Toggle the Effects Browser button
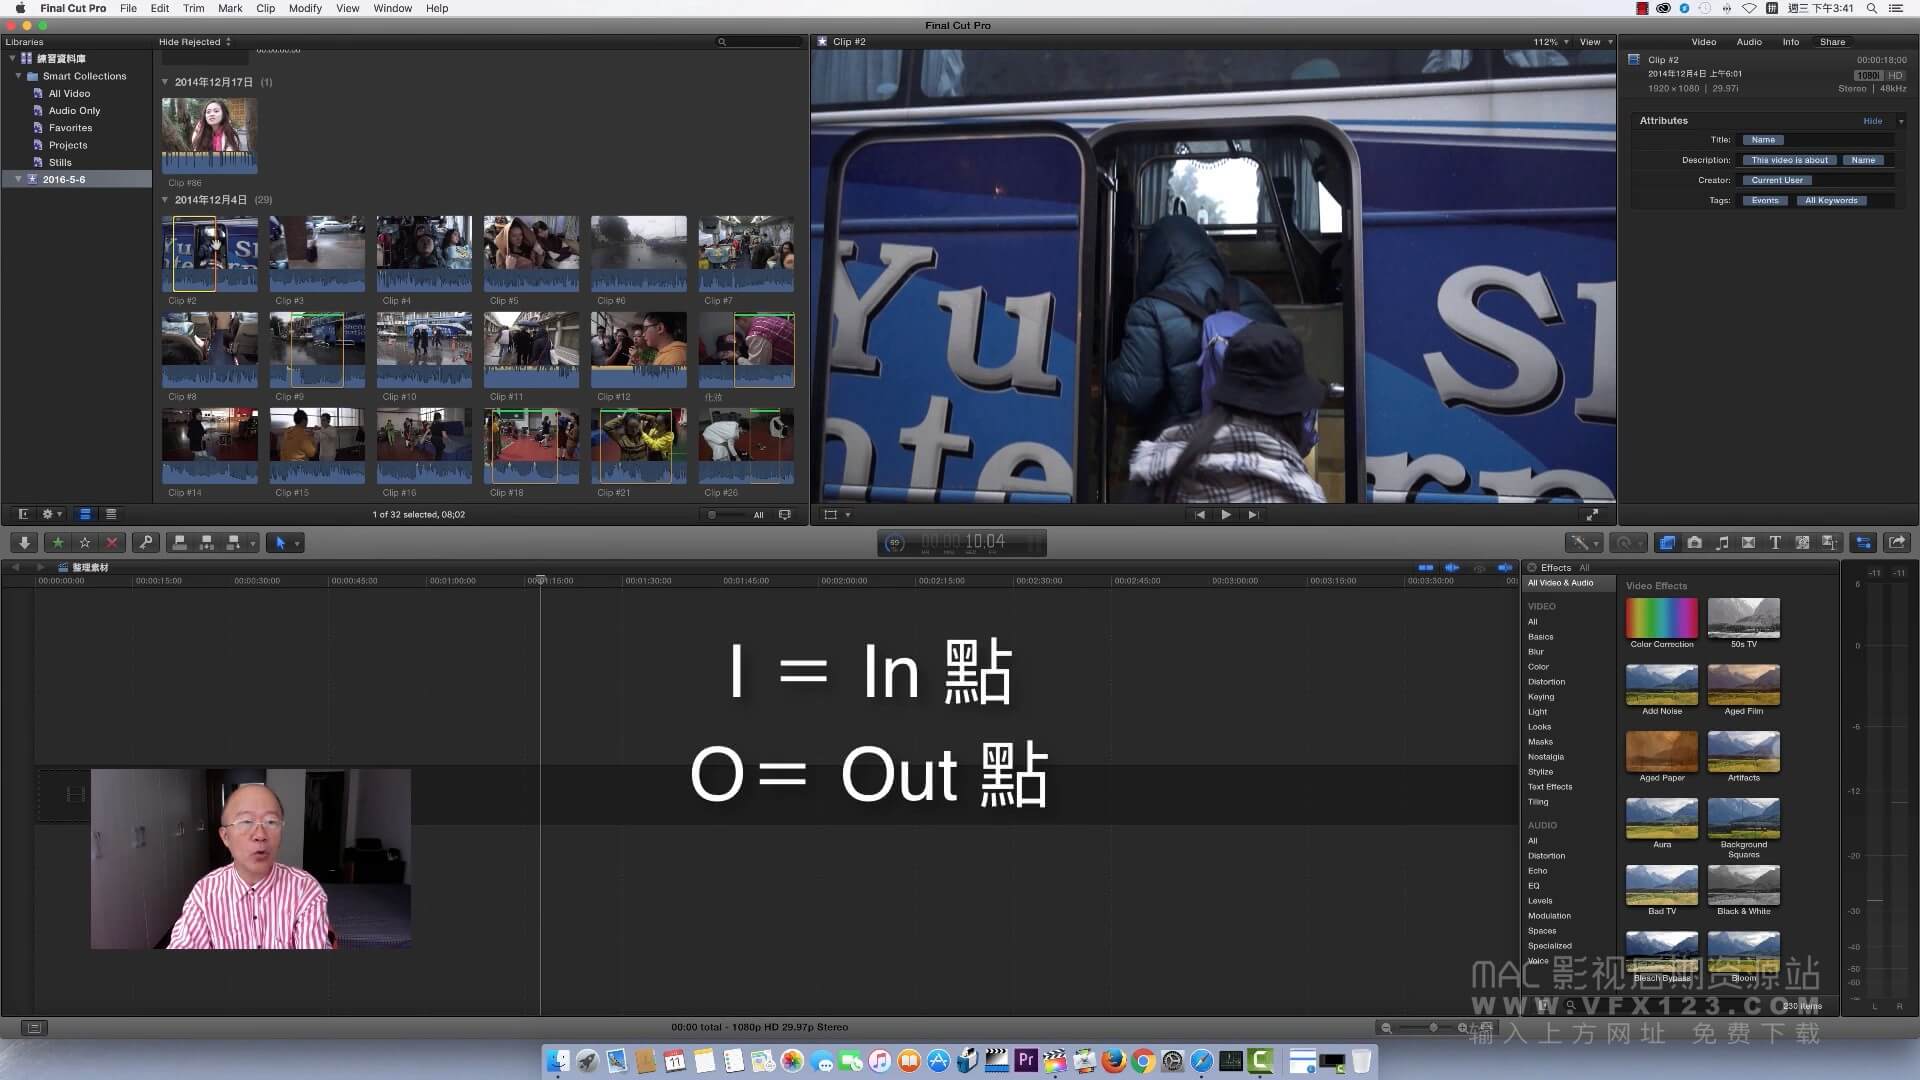The image size is (1920, 1080). (1667, 543)
